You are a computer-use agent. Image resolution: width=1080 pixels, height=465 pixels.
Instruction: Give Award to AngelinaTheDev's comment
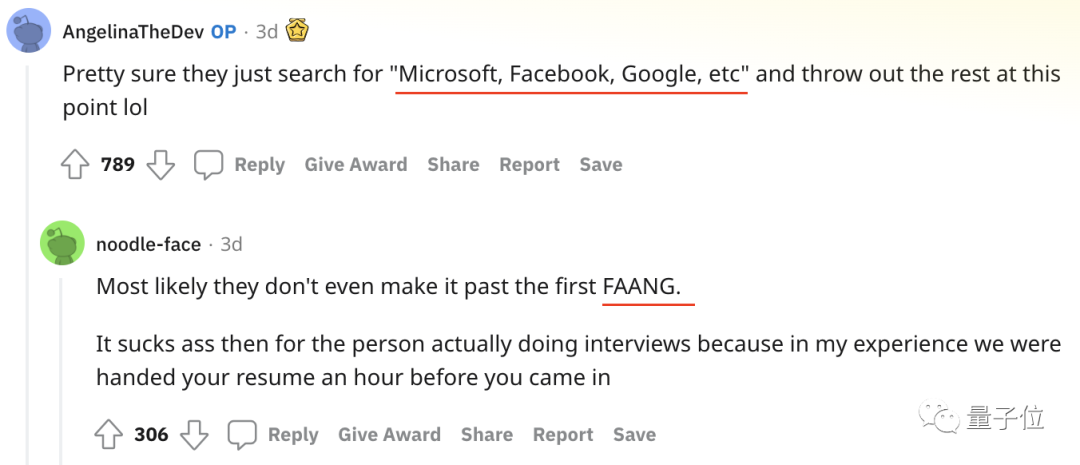tap(355, 165)
